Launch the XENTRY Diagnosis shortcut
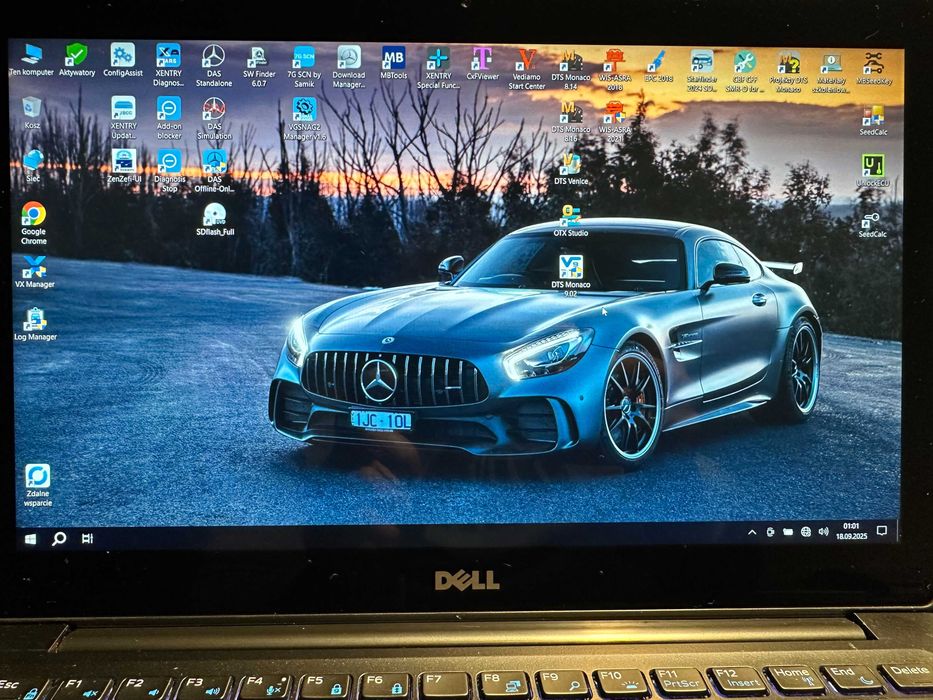The image size is (933, 700). coord(168,64)
